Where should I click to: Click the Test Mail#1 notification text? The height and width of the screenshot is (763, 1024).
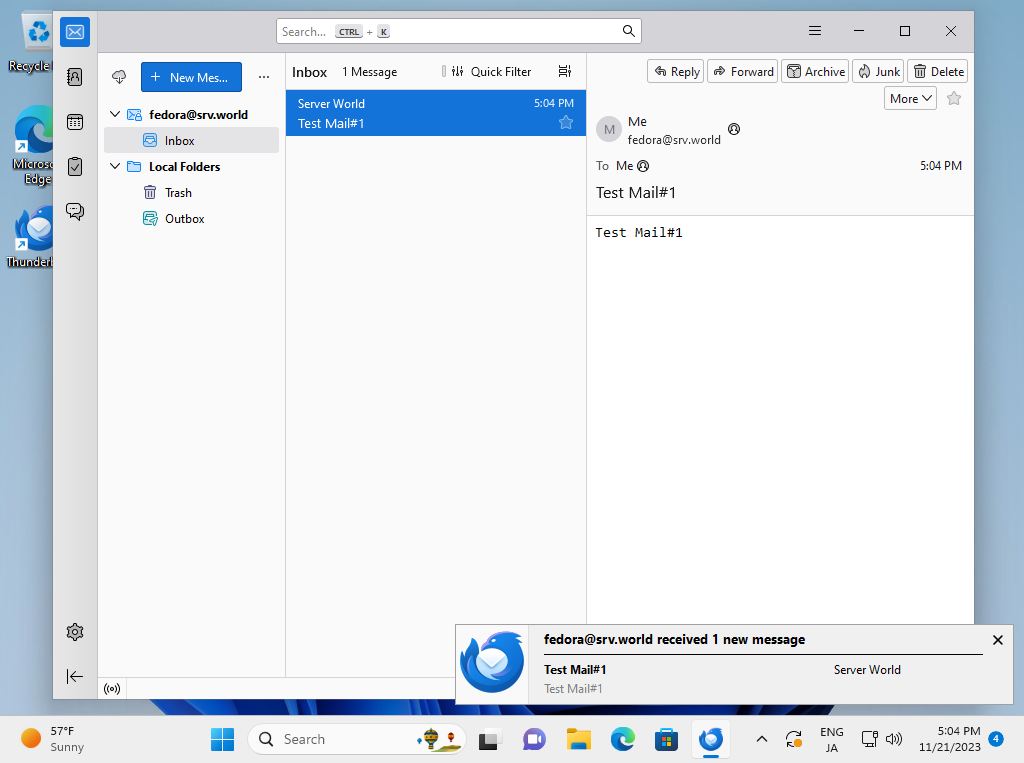[575, 670]
